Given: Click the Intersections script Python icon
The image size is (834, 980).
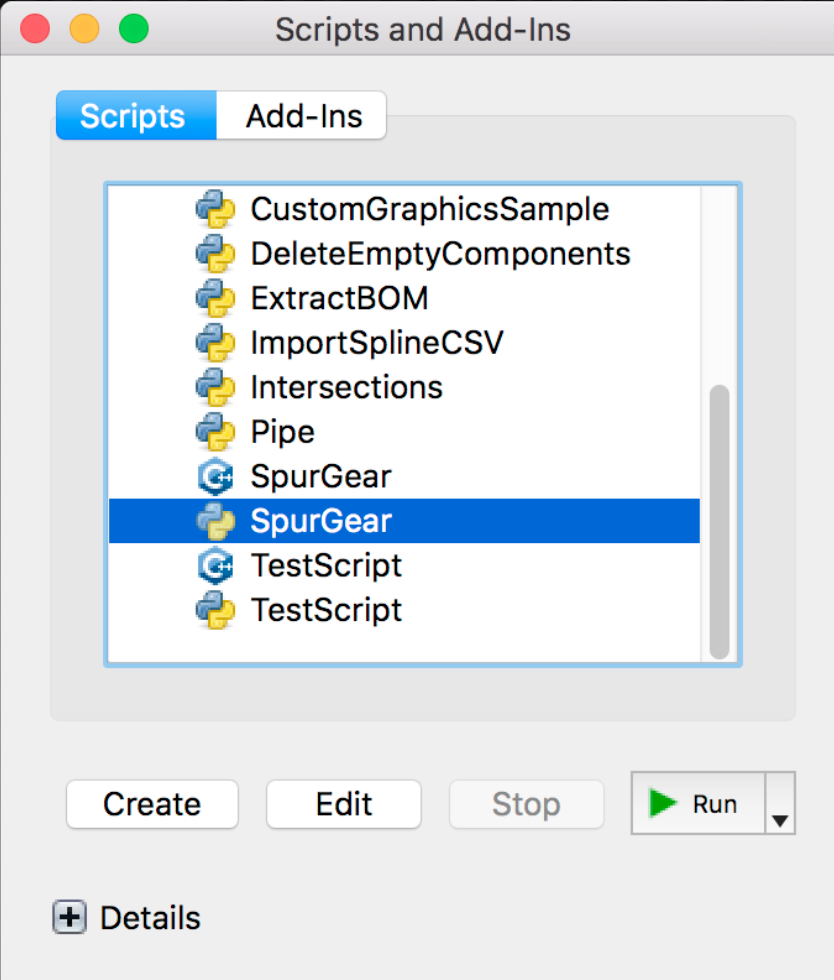Looking at the screenshot, I should tap(215, 387).
